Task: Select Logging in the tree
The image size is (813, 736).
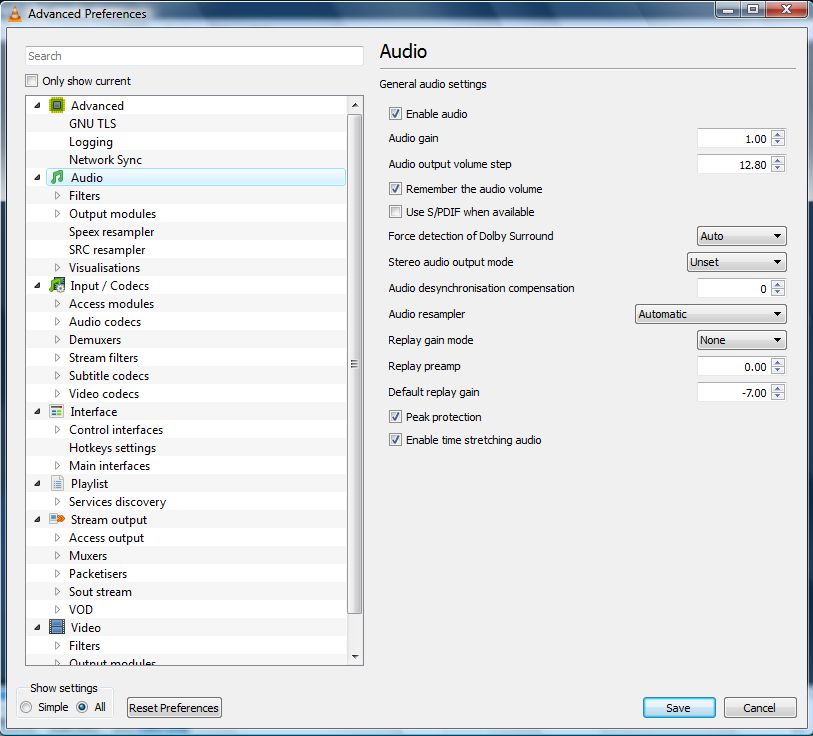Action: coord(91,142)
